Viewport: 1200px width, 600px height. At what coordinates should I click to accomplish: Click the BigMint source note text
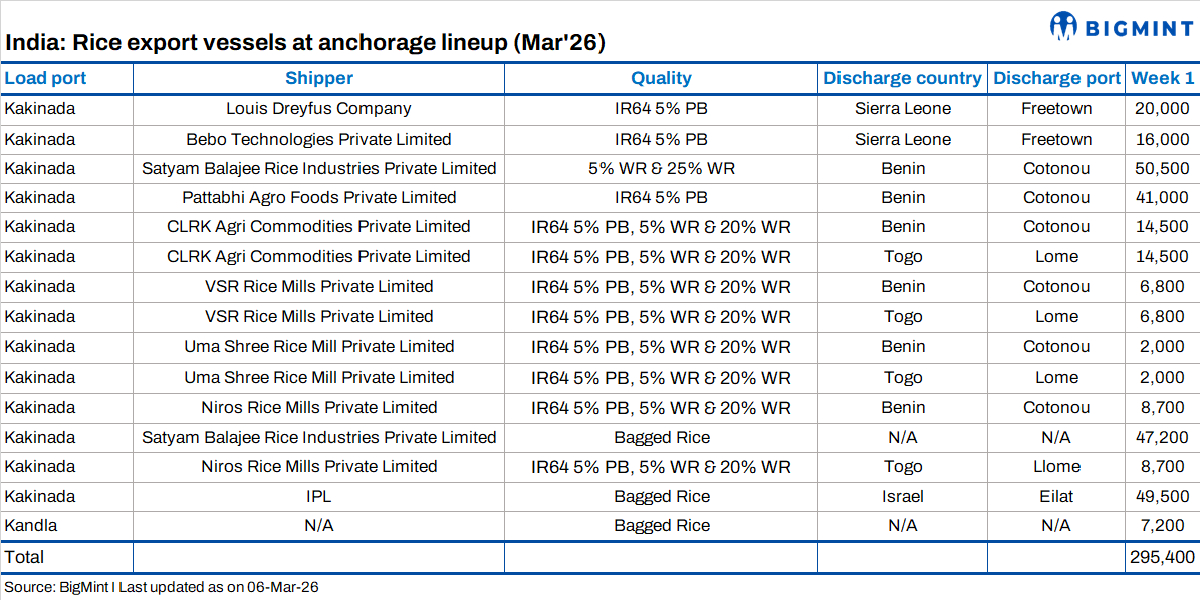coord(161,587)
